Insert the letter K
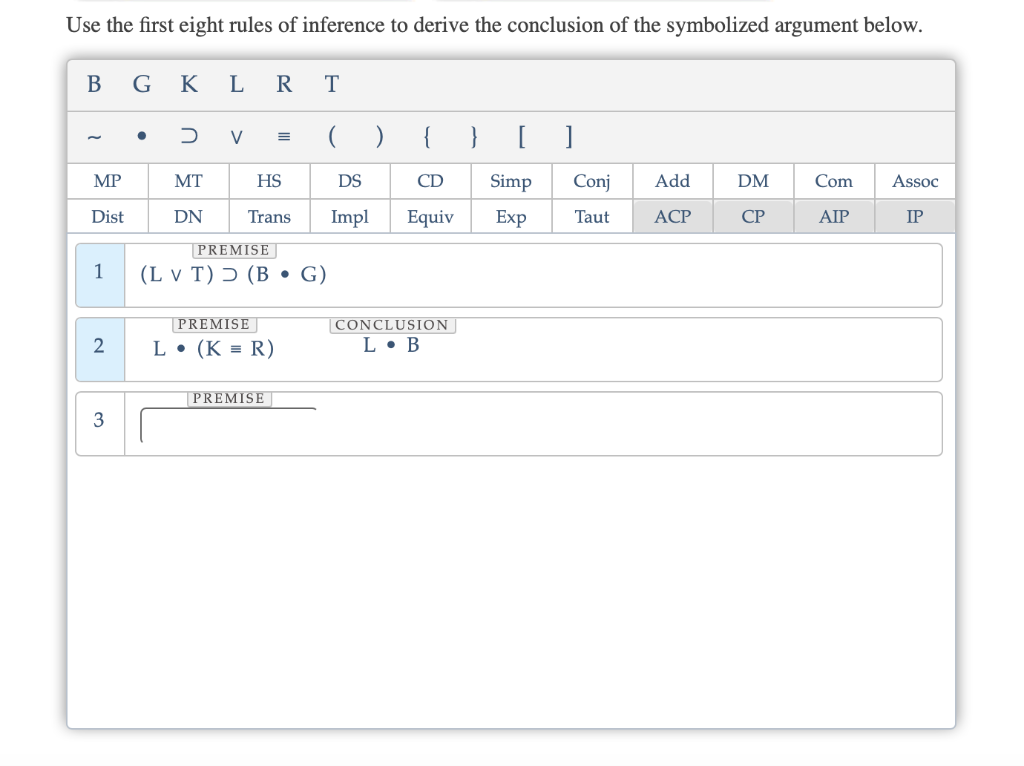Image resolution: width=1024 pixels, height=766 pixels. (188, 85)
